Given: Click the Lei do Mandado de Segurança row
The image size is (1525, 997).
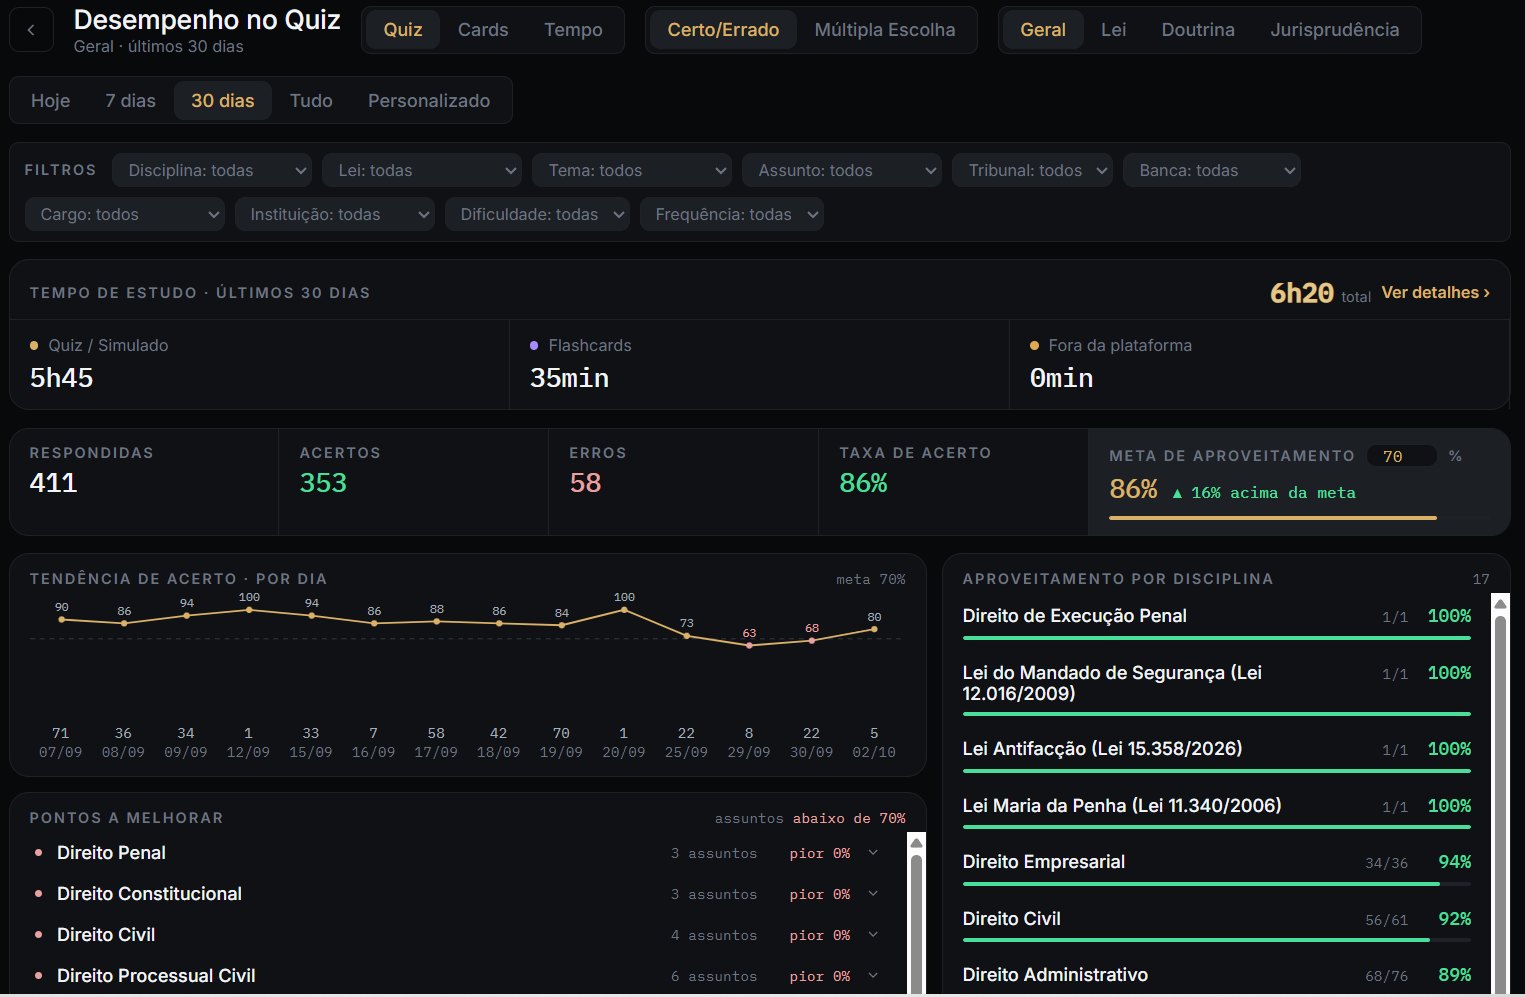Looking at the screenshot, I should pyautogui.click(x=1217, y=688).
